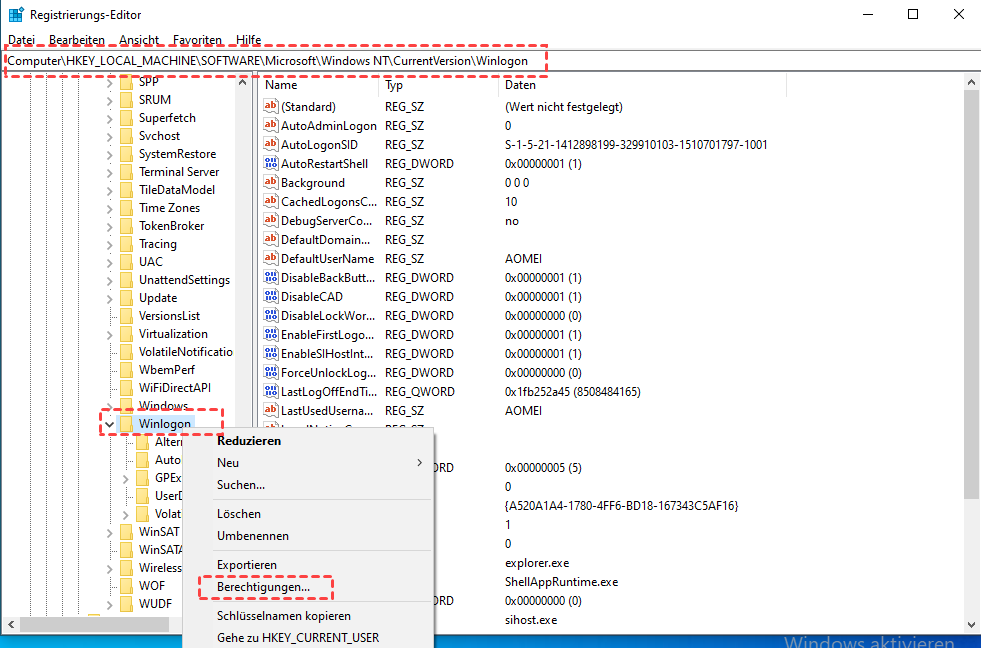981x648 pixels.
Task: Click the folder icon for Terminal Server
Action: (126, 172)
